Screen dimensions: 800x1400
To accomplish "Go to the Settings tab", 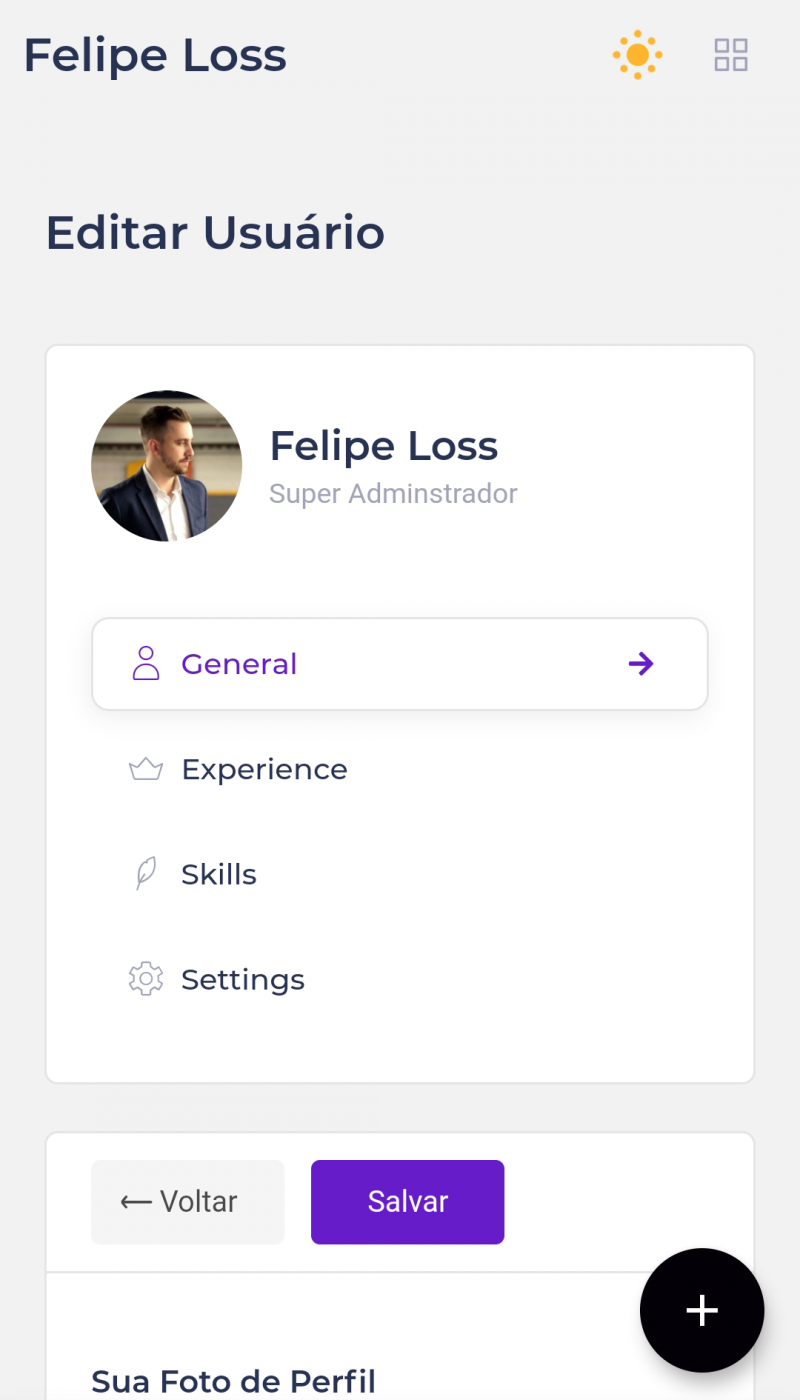I will pos(243,979).
